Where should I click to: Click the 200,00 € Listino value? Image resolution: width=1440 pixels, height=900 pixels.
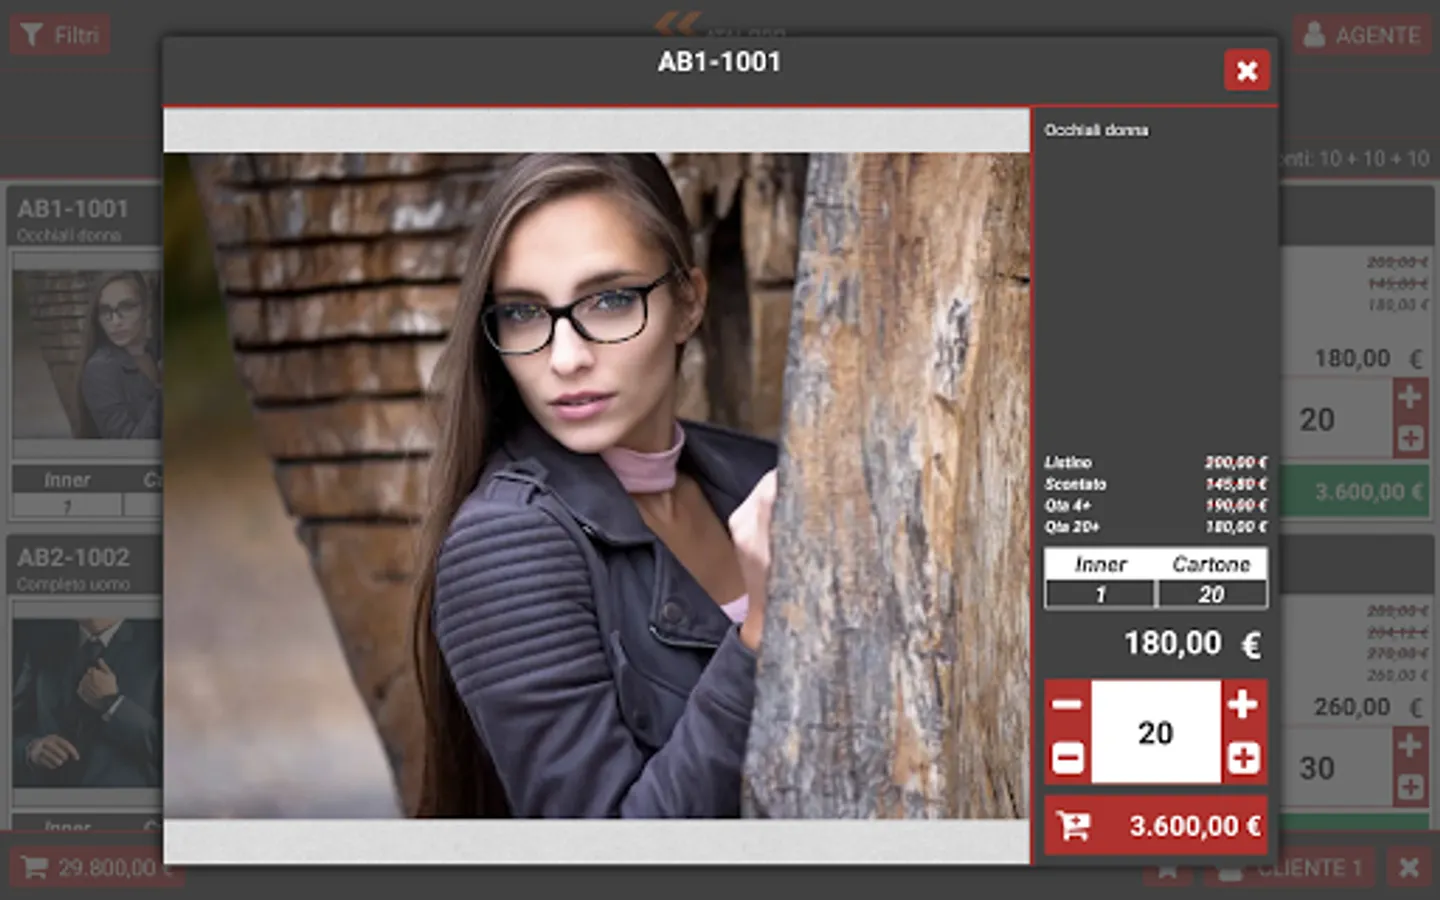coord(1235,462)
